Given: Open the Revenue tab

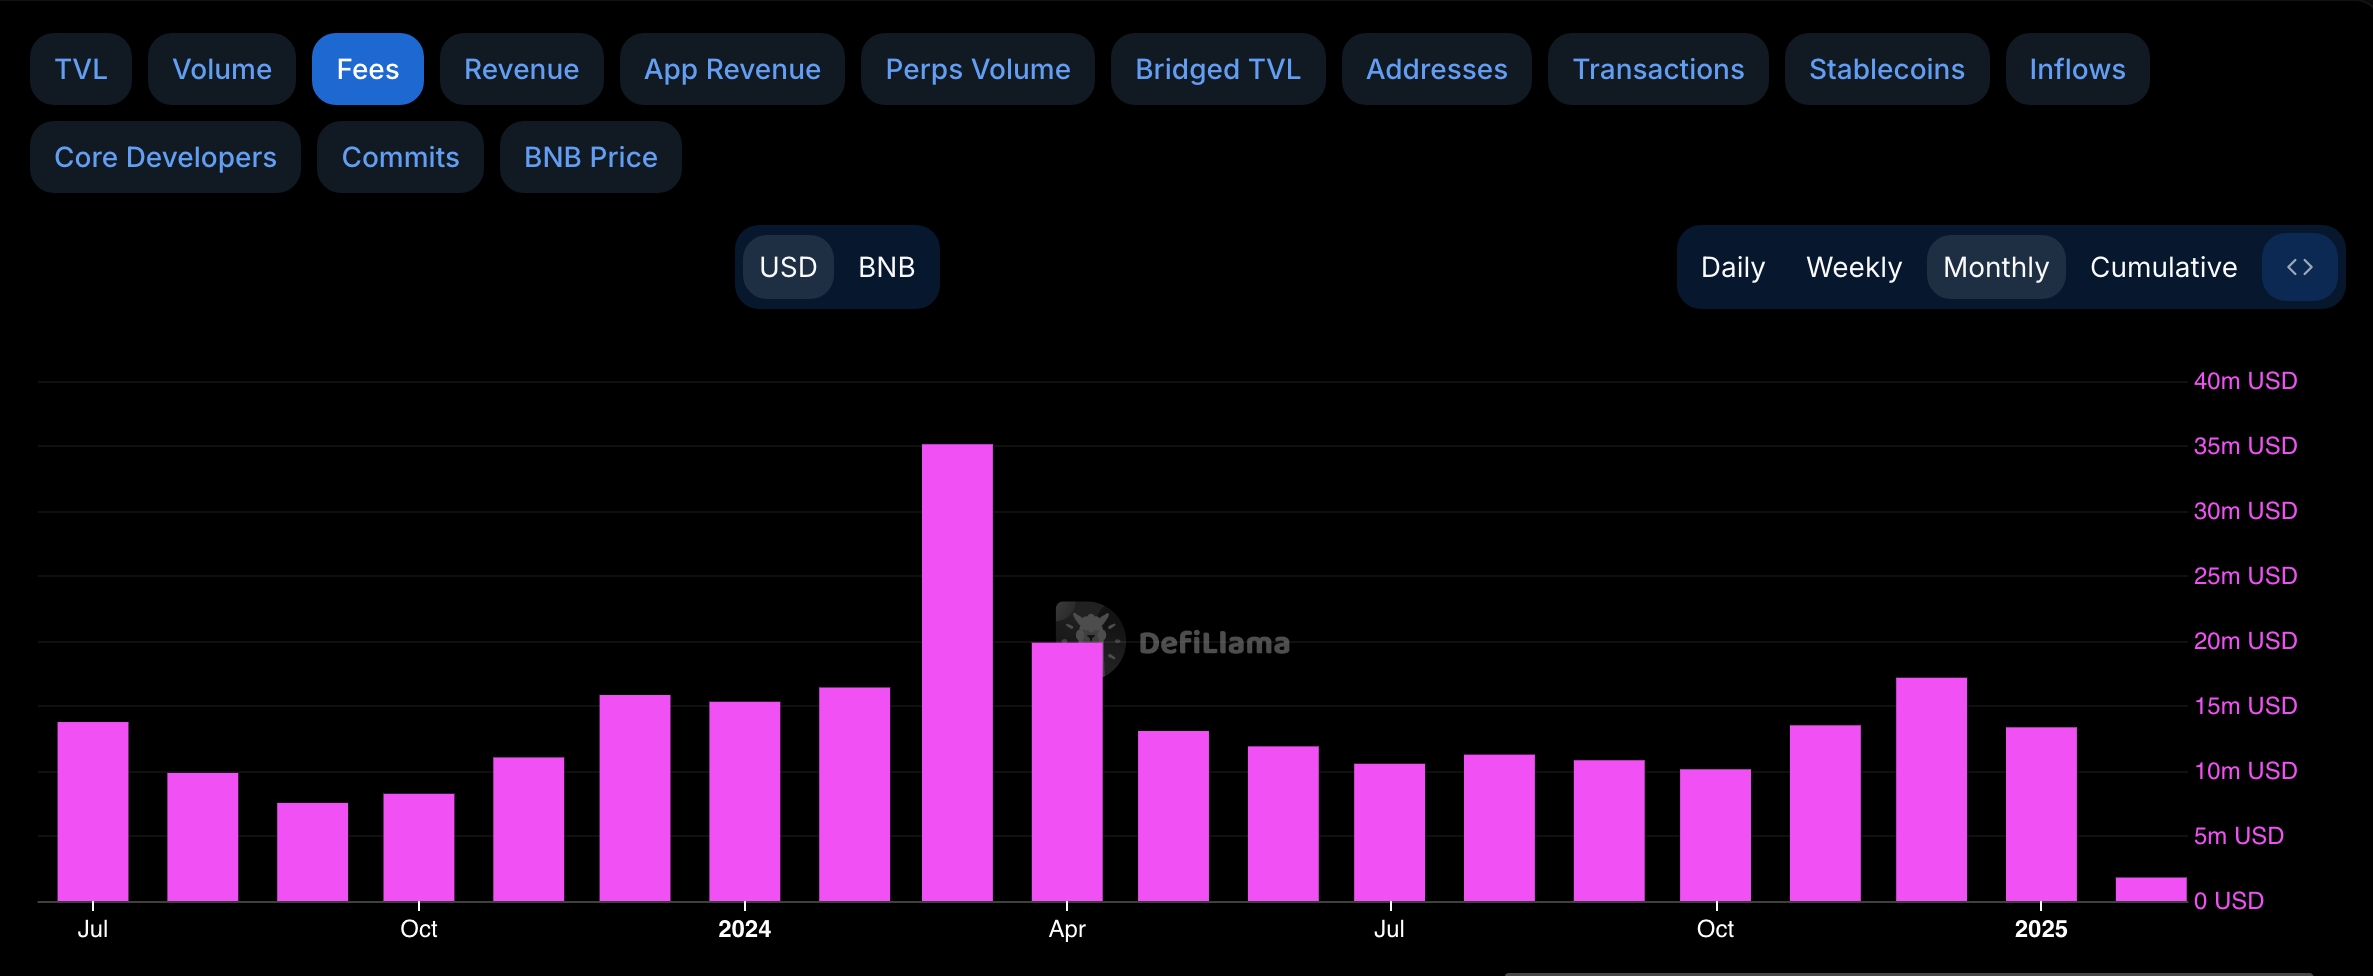Looking at the screenshot, I should [522, 69].
